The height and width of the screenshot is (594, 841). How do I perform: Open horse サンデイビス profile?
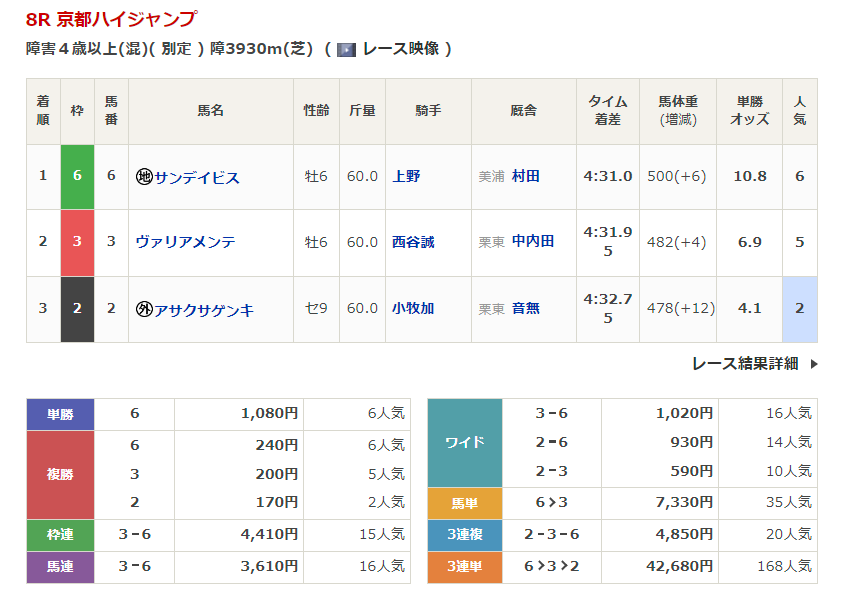click(196, 177)
